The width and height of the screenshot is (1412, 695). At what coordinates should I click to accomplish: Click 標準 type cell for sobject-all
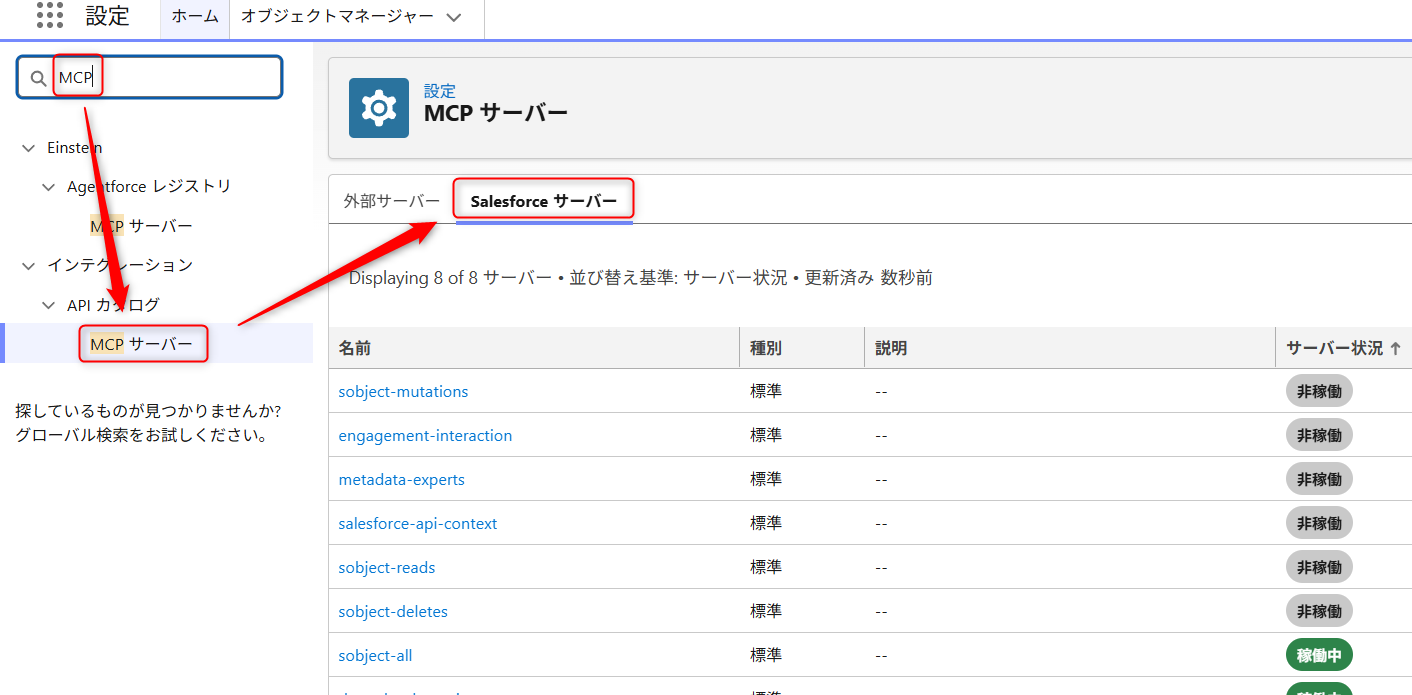[766, 655]
